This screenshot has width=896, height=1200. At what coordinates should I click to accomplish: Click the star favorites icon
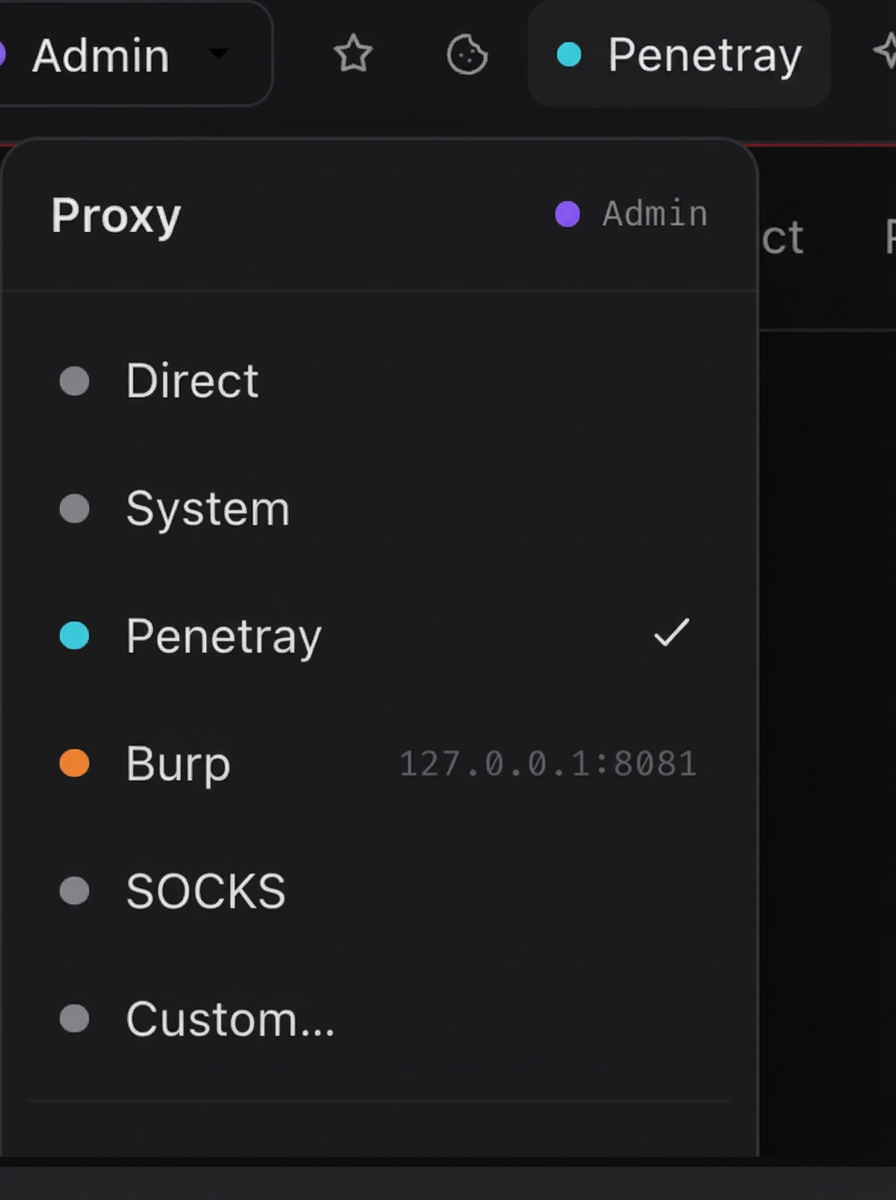point(353,54)
